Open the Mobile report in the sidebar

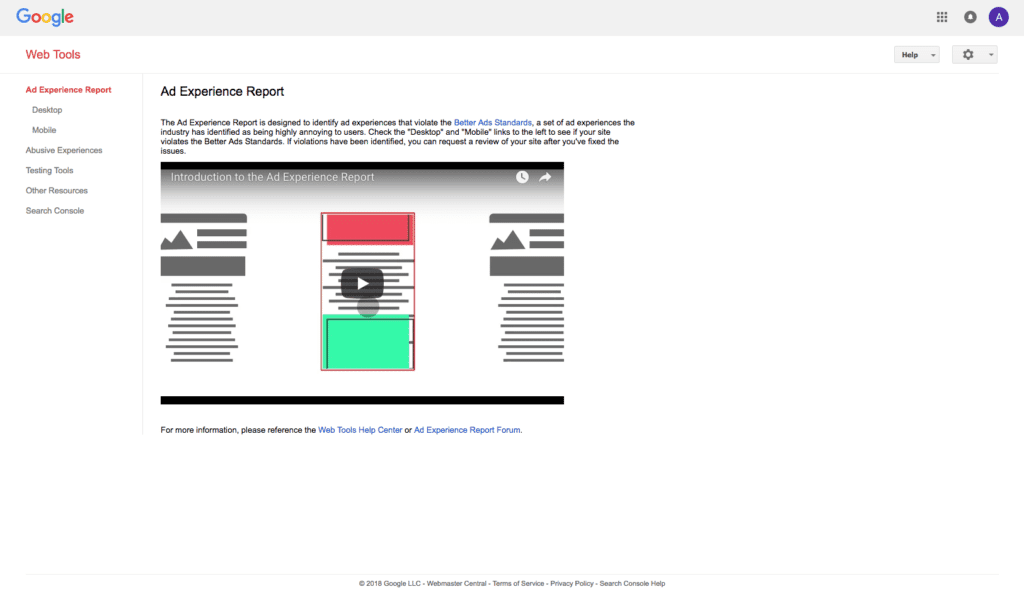[x=44, y=131]
